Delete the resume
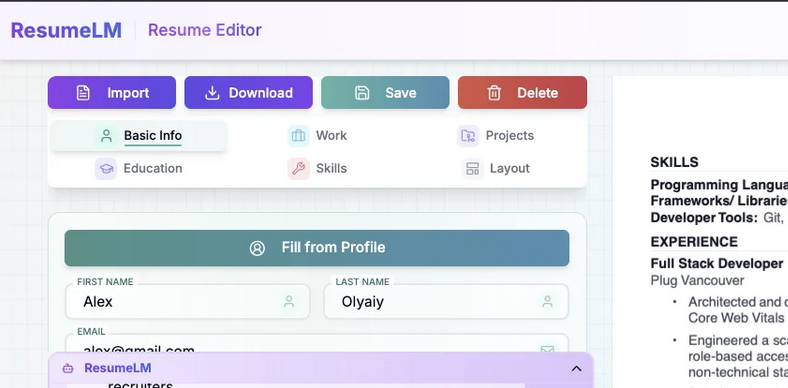Image resolution: width=788 pixels, height=388 pixels. (x=522, y=92)
